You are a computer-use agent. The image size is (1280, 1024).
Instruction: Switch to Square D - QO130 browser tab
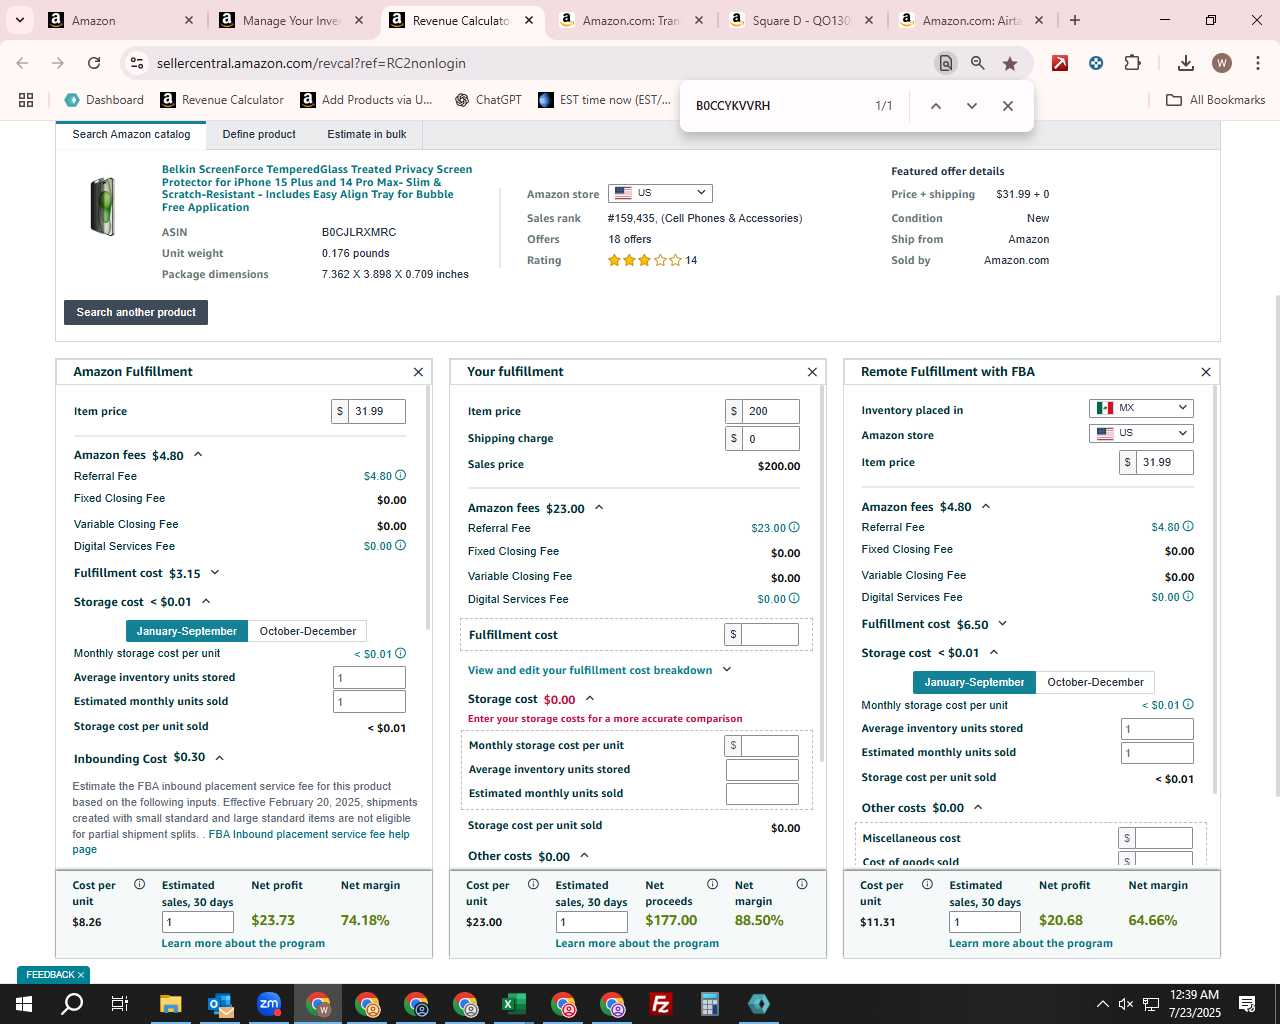pyautogui.click(x=800, y=20)
